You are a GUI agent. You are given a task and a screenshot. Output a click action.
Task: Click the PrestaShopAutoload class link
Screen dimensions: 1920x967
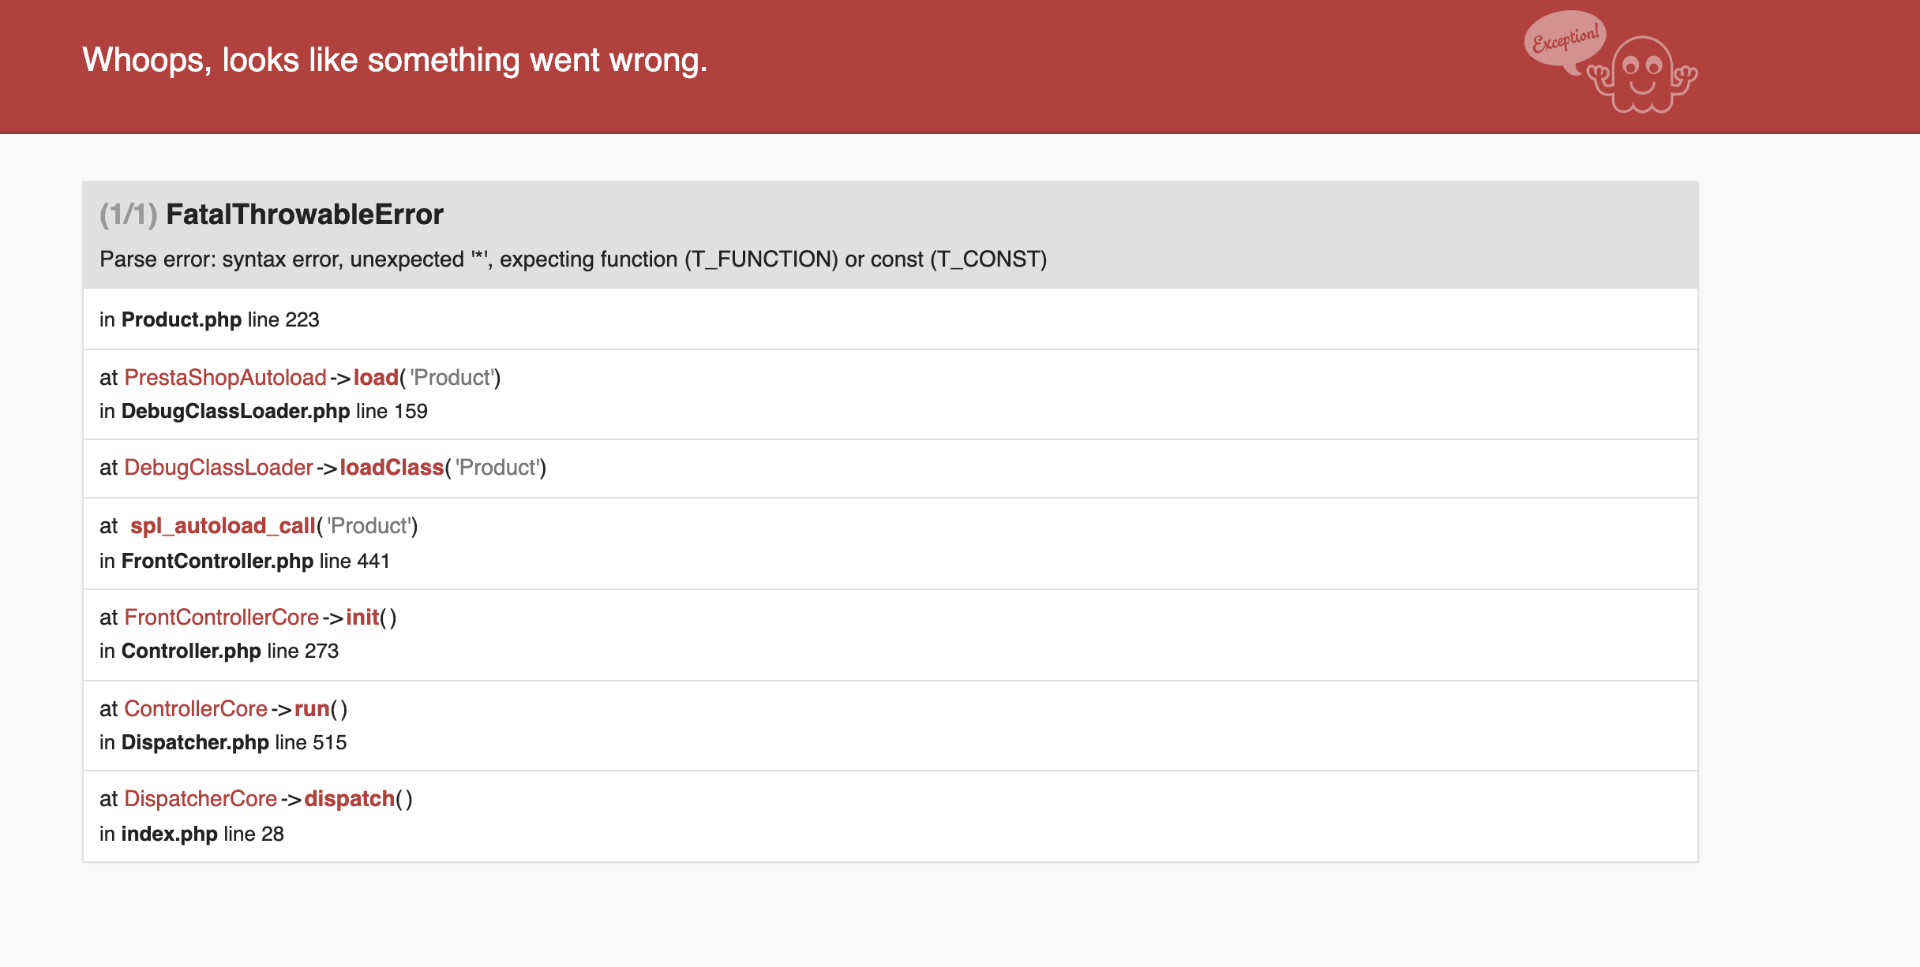click(x=225, y=378)
